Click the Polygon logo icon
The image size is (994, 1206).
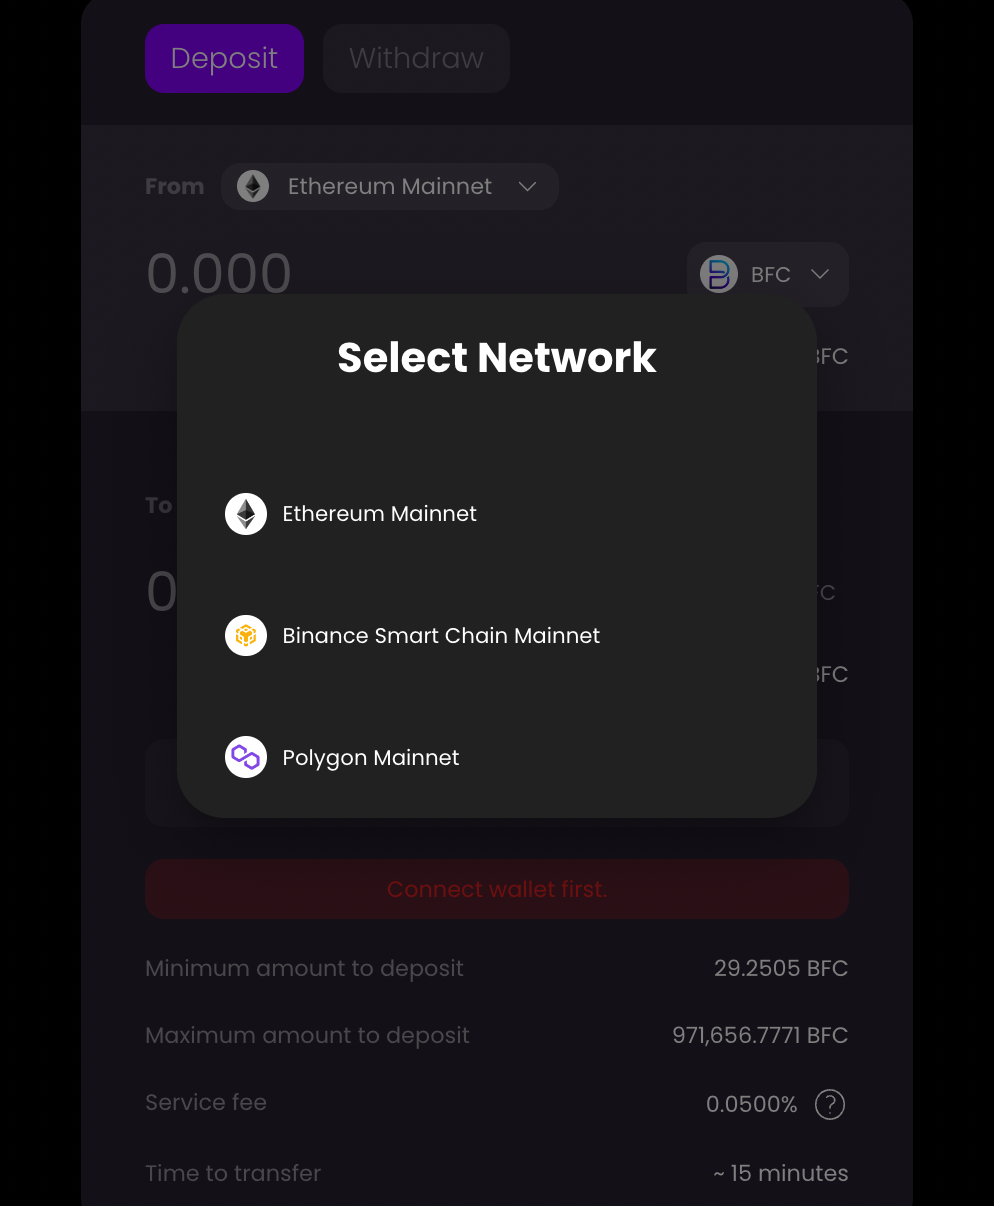tap(246, 758)
